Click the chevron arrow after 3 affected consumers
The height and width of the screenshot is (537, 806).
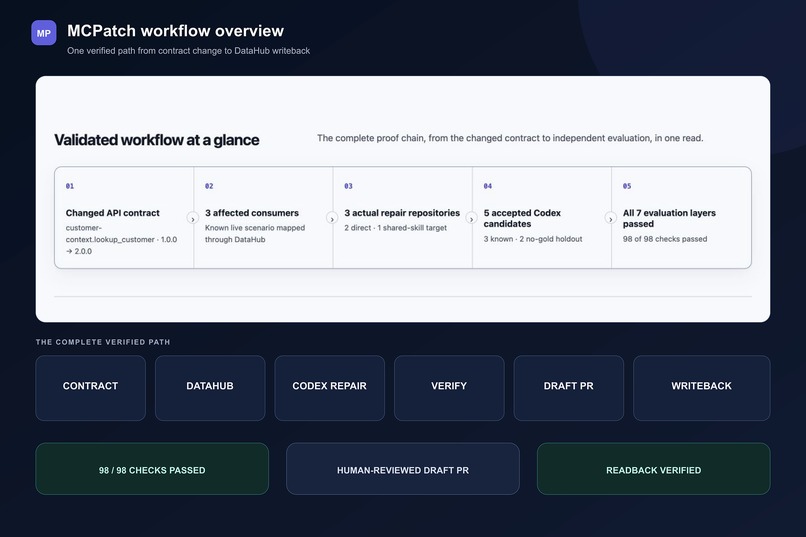[x=332, y=218]
